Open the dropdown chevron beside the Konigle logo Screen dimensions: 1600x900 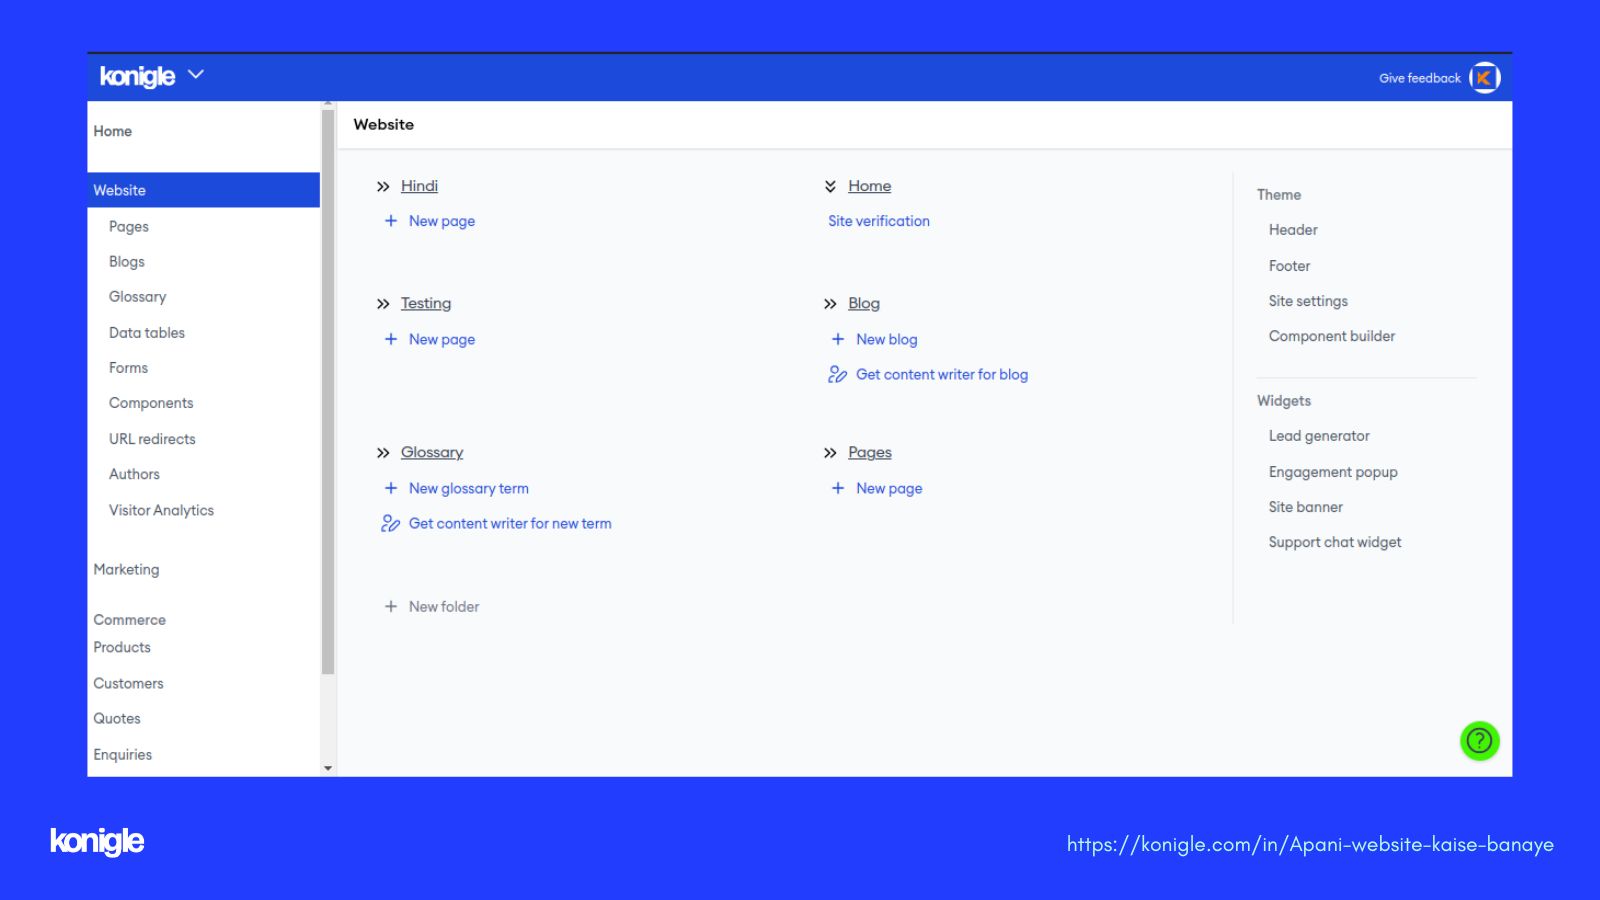click(196, 75)
